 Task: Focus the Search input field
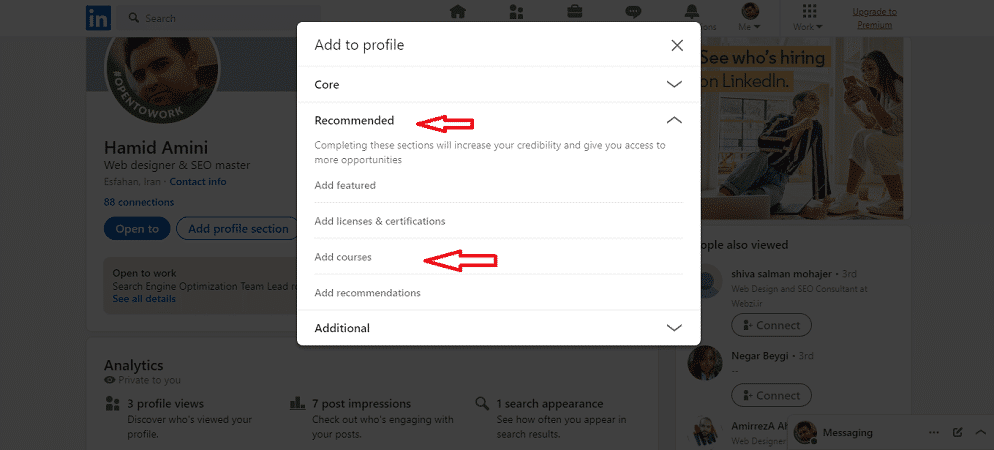221,18
